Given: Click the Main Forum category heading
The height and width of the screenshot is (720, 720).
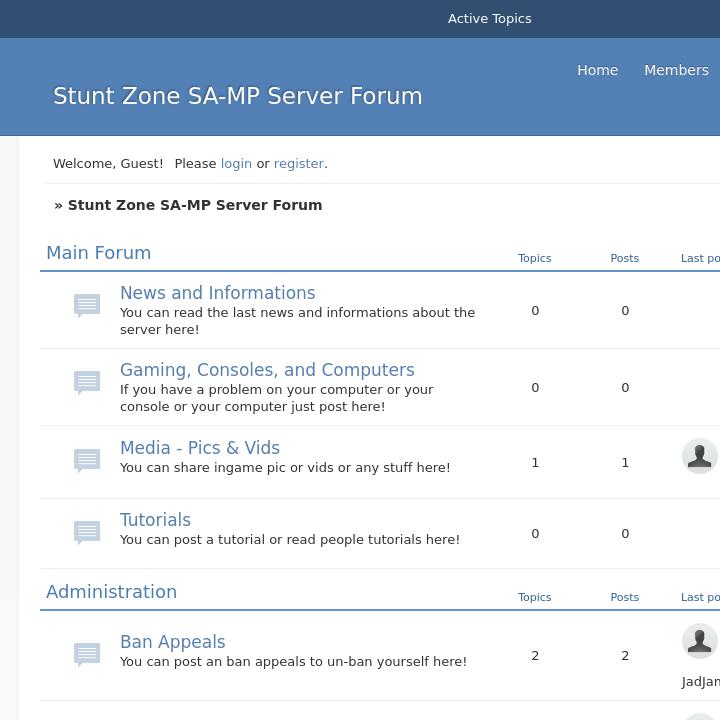Looking at the screenshot, I should (x=98, y=253).
